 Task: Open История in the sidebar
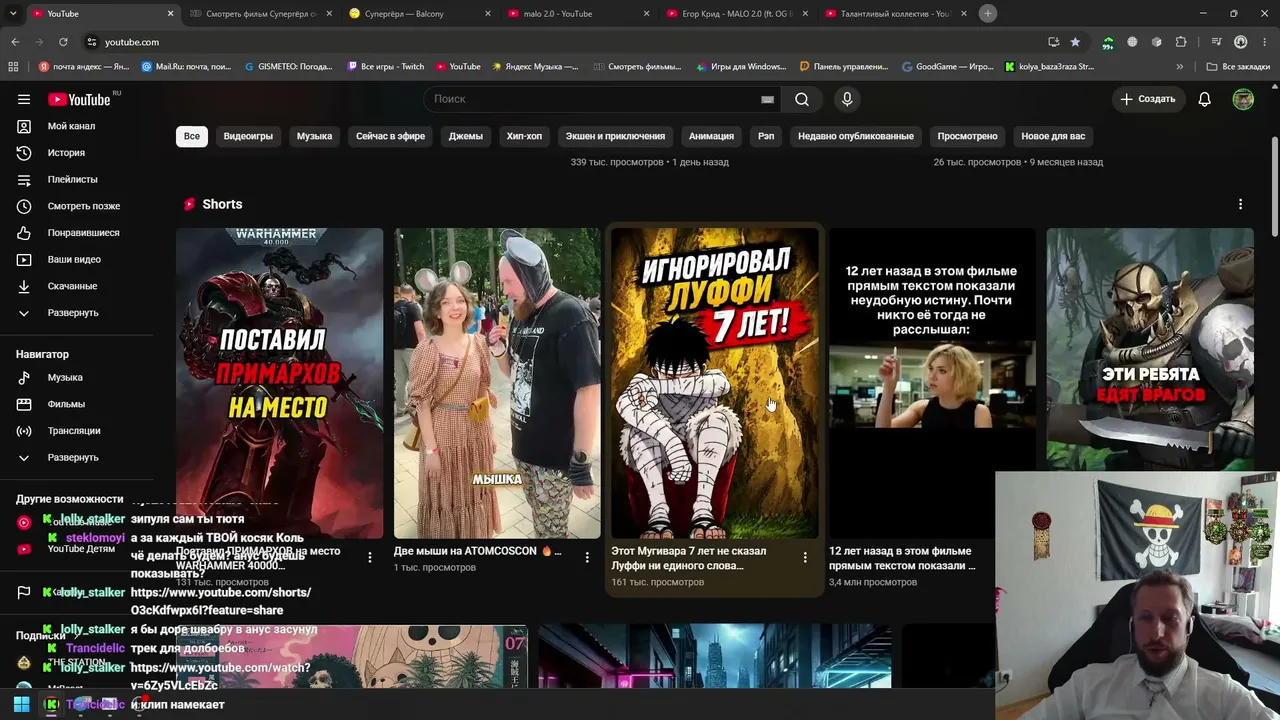[x=66, y=153]
